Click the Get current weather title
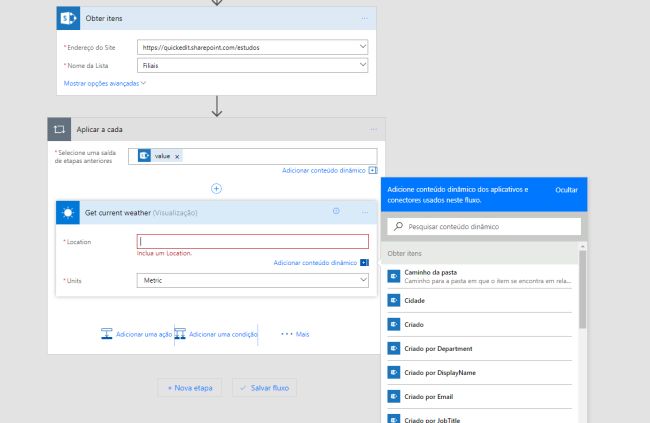Viewport: 650px width, 423px height. tap(118, 213)
